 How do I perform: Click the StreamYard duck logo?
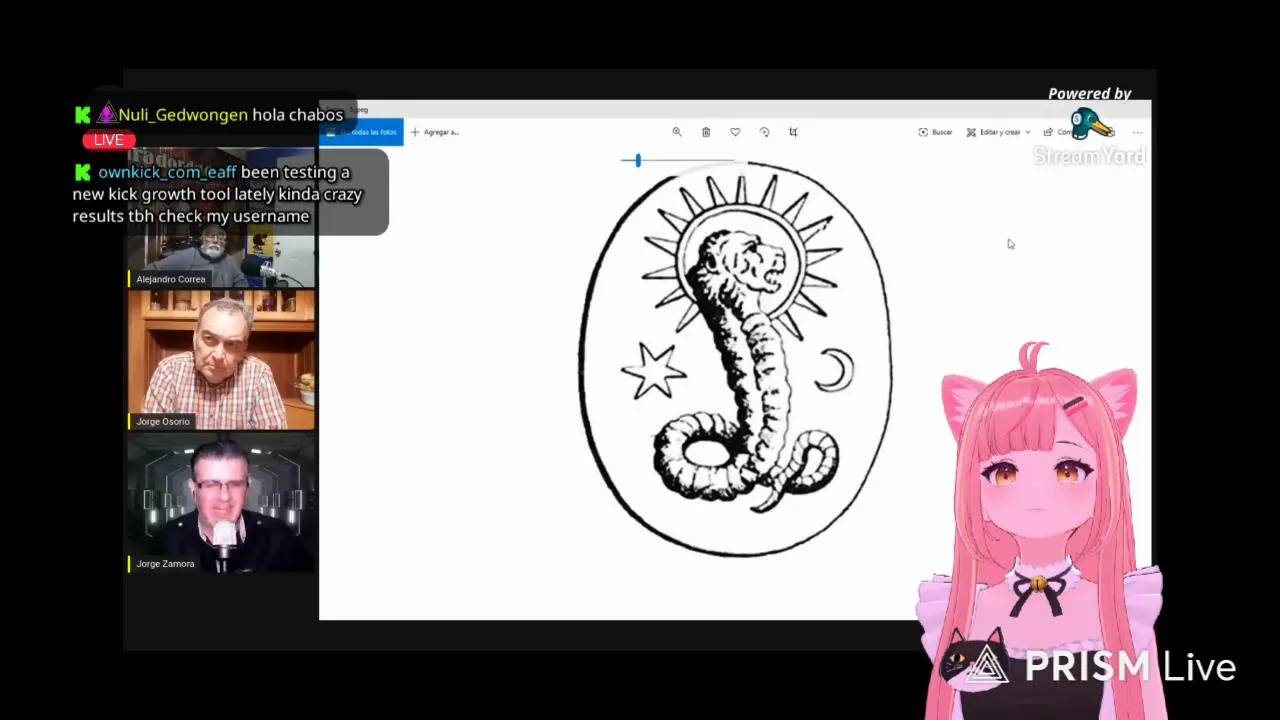point(1091,124)
